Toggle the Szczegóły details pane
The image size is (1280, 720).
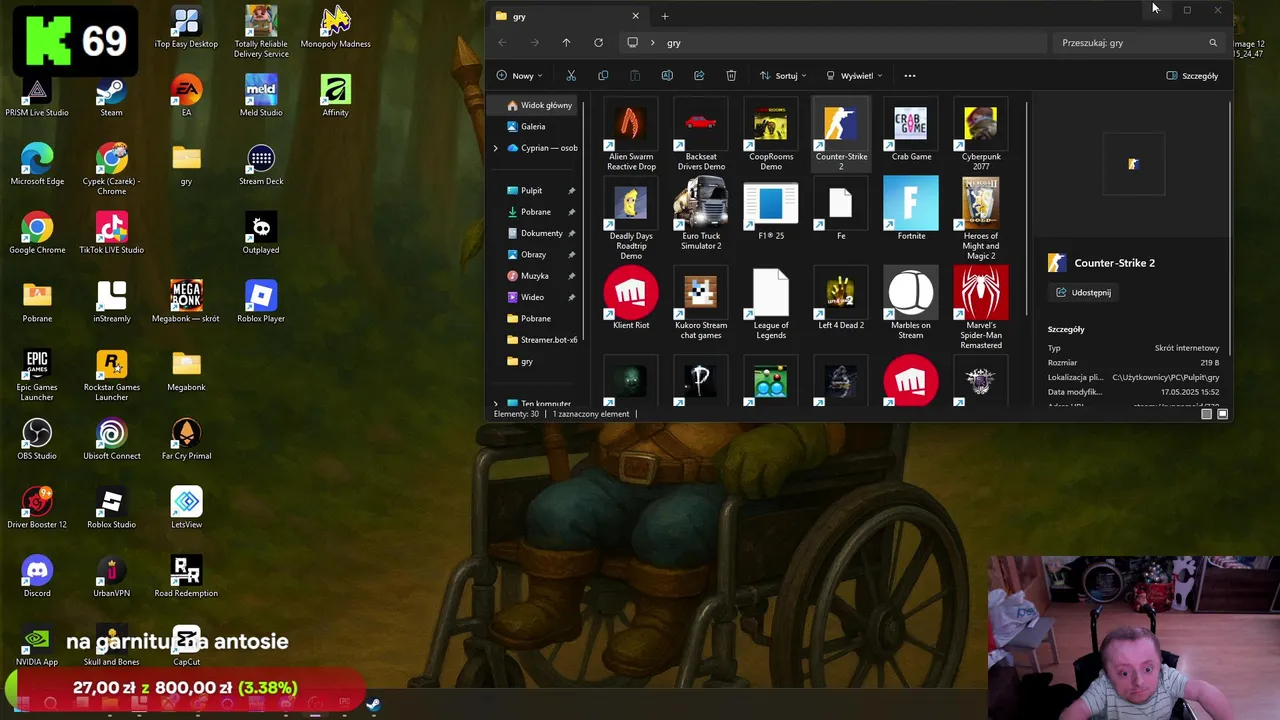pos(1192,76)
